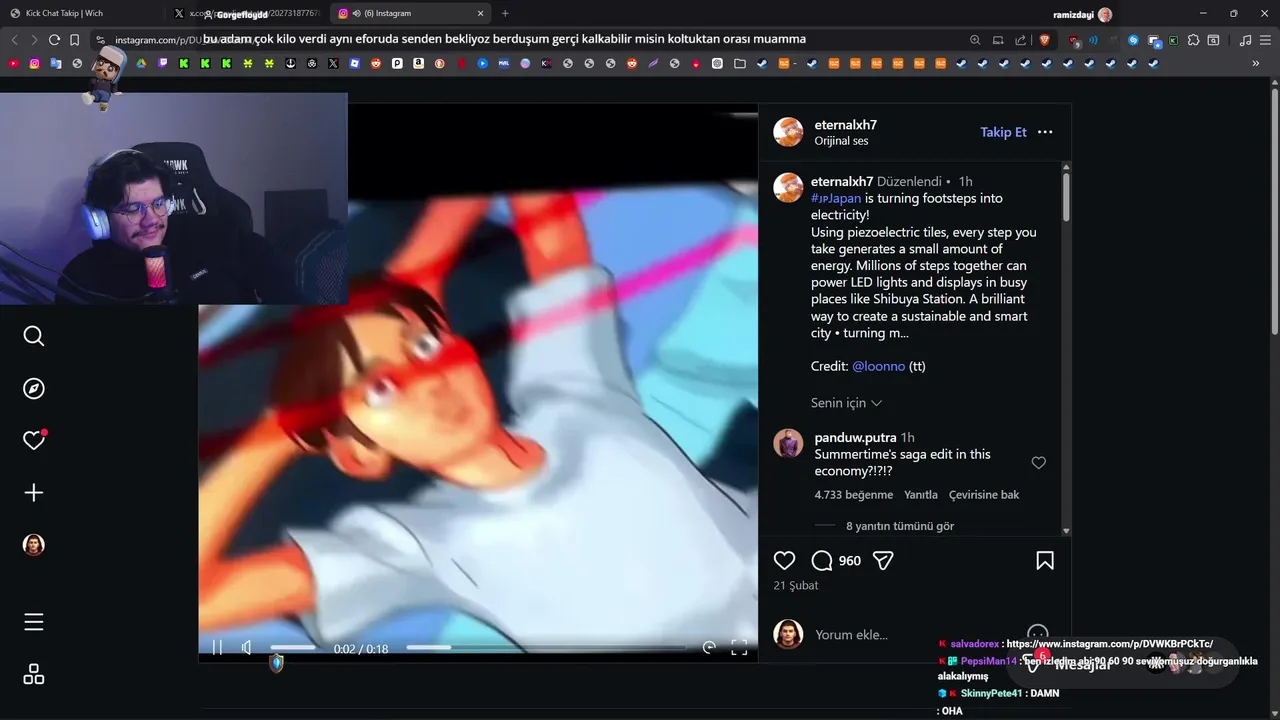The image size is (1280, 720).
Task: Open the Meta apps grid icon
Action: tap(34, 675)
